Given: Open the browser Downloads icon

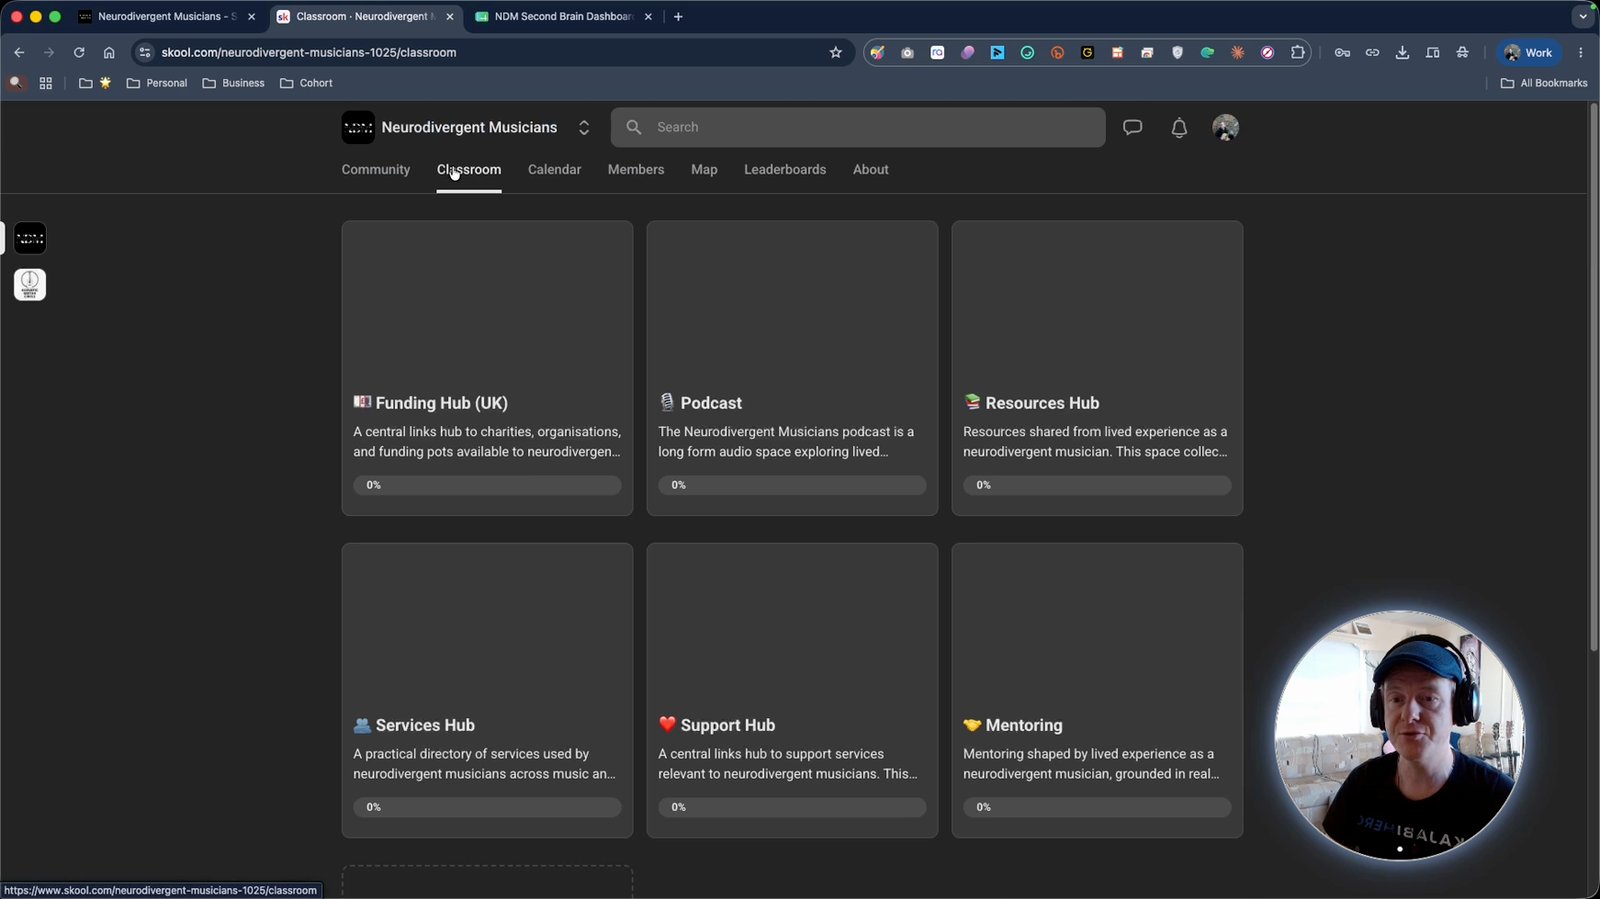Looking at the screenshot, I should [1402, 53].
